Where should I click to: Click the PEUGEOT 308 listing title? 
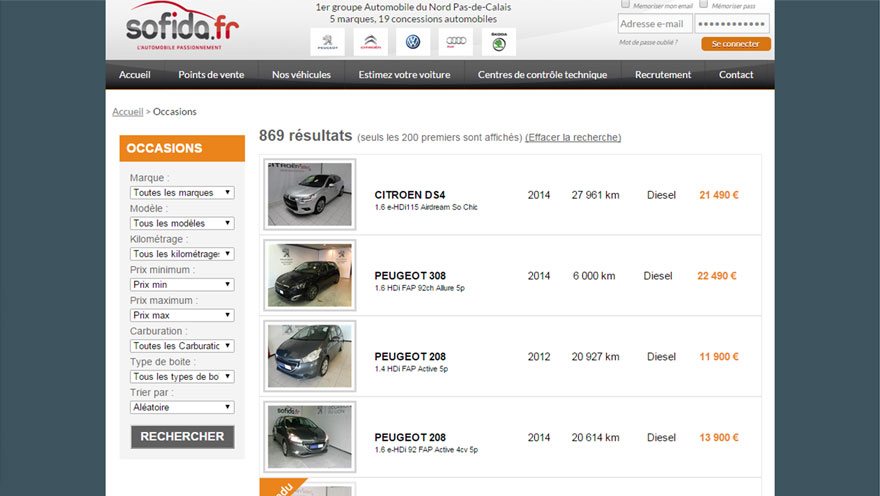click(410, 275)
